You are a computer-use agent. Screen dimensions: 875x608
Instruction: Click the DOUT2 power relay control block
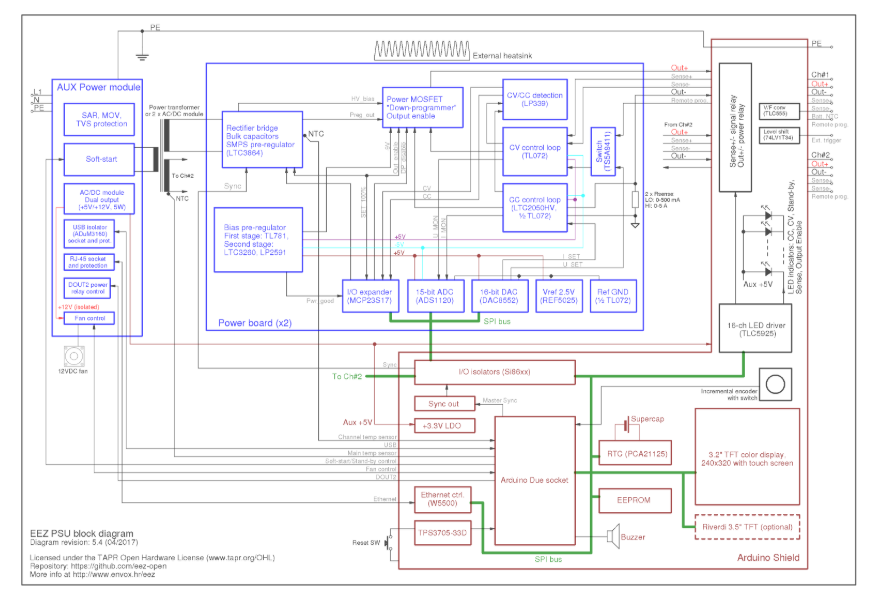pyautogui.click(x=87, y=288)
